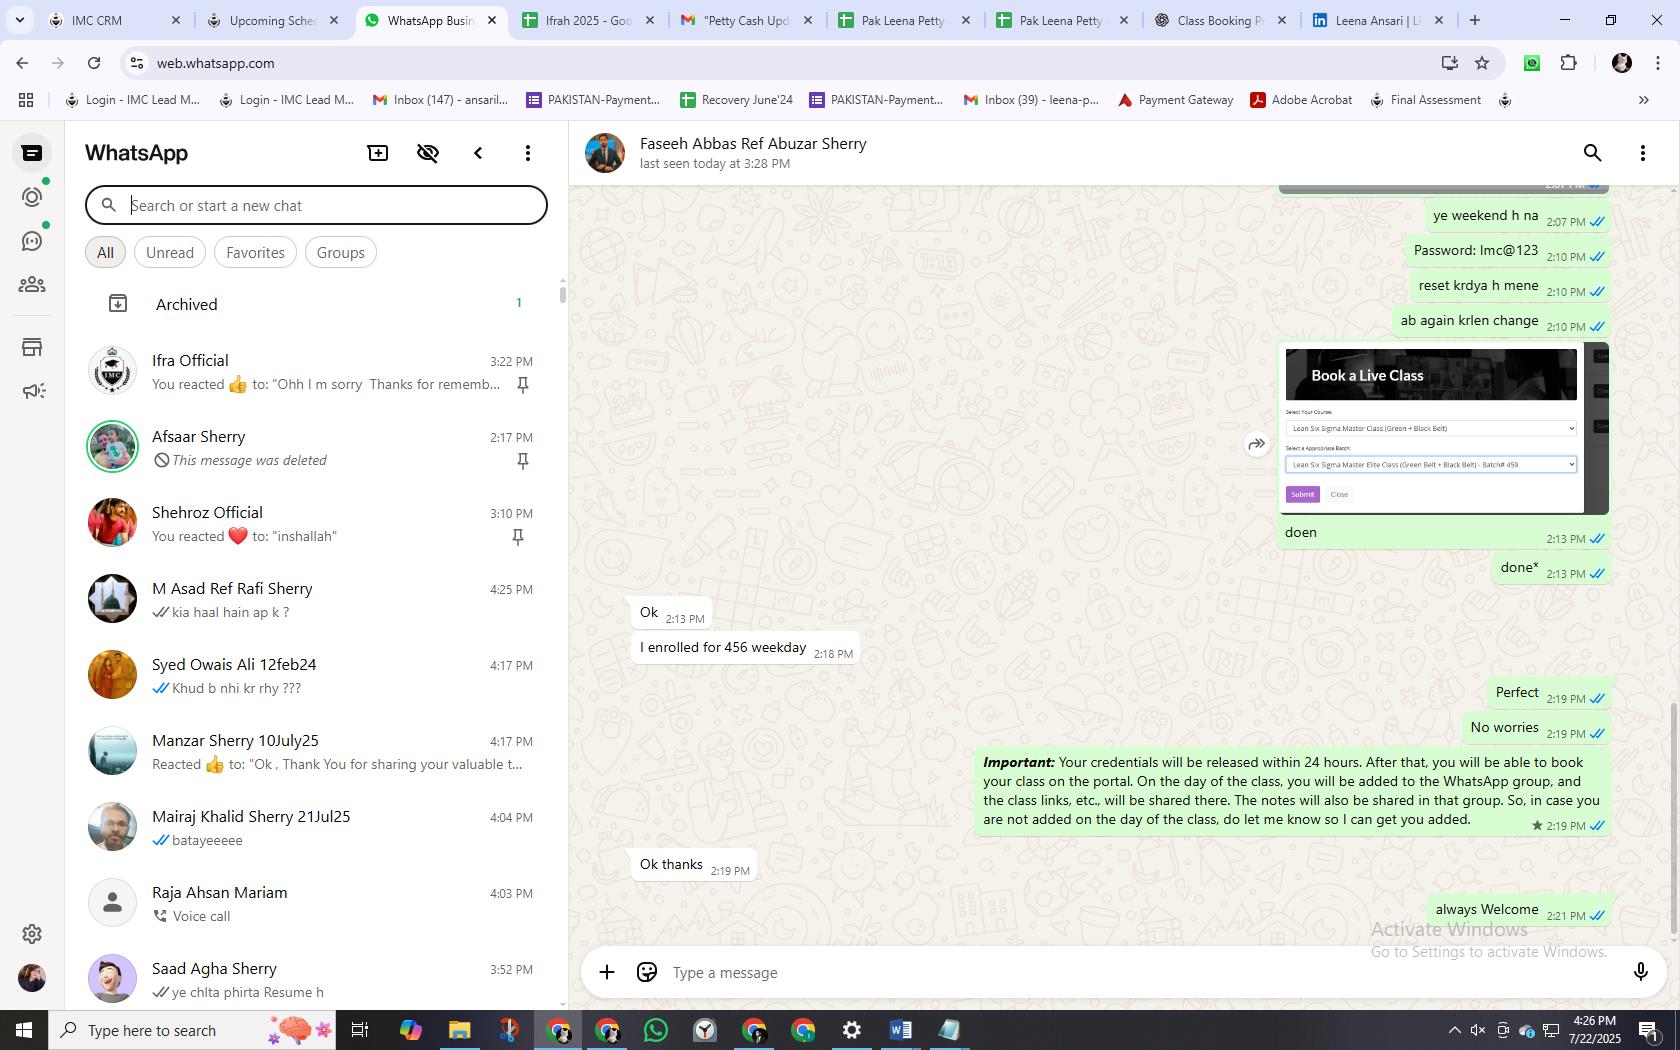The image size is (1680, 1050).
Task: Open the Adobe Acrobat bookmark
Action: tap(1301, 100)
